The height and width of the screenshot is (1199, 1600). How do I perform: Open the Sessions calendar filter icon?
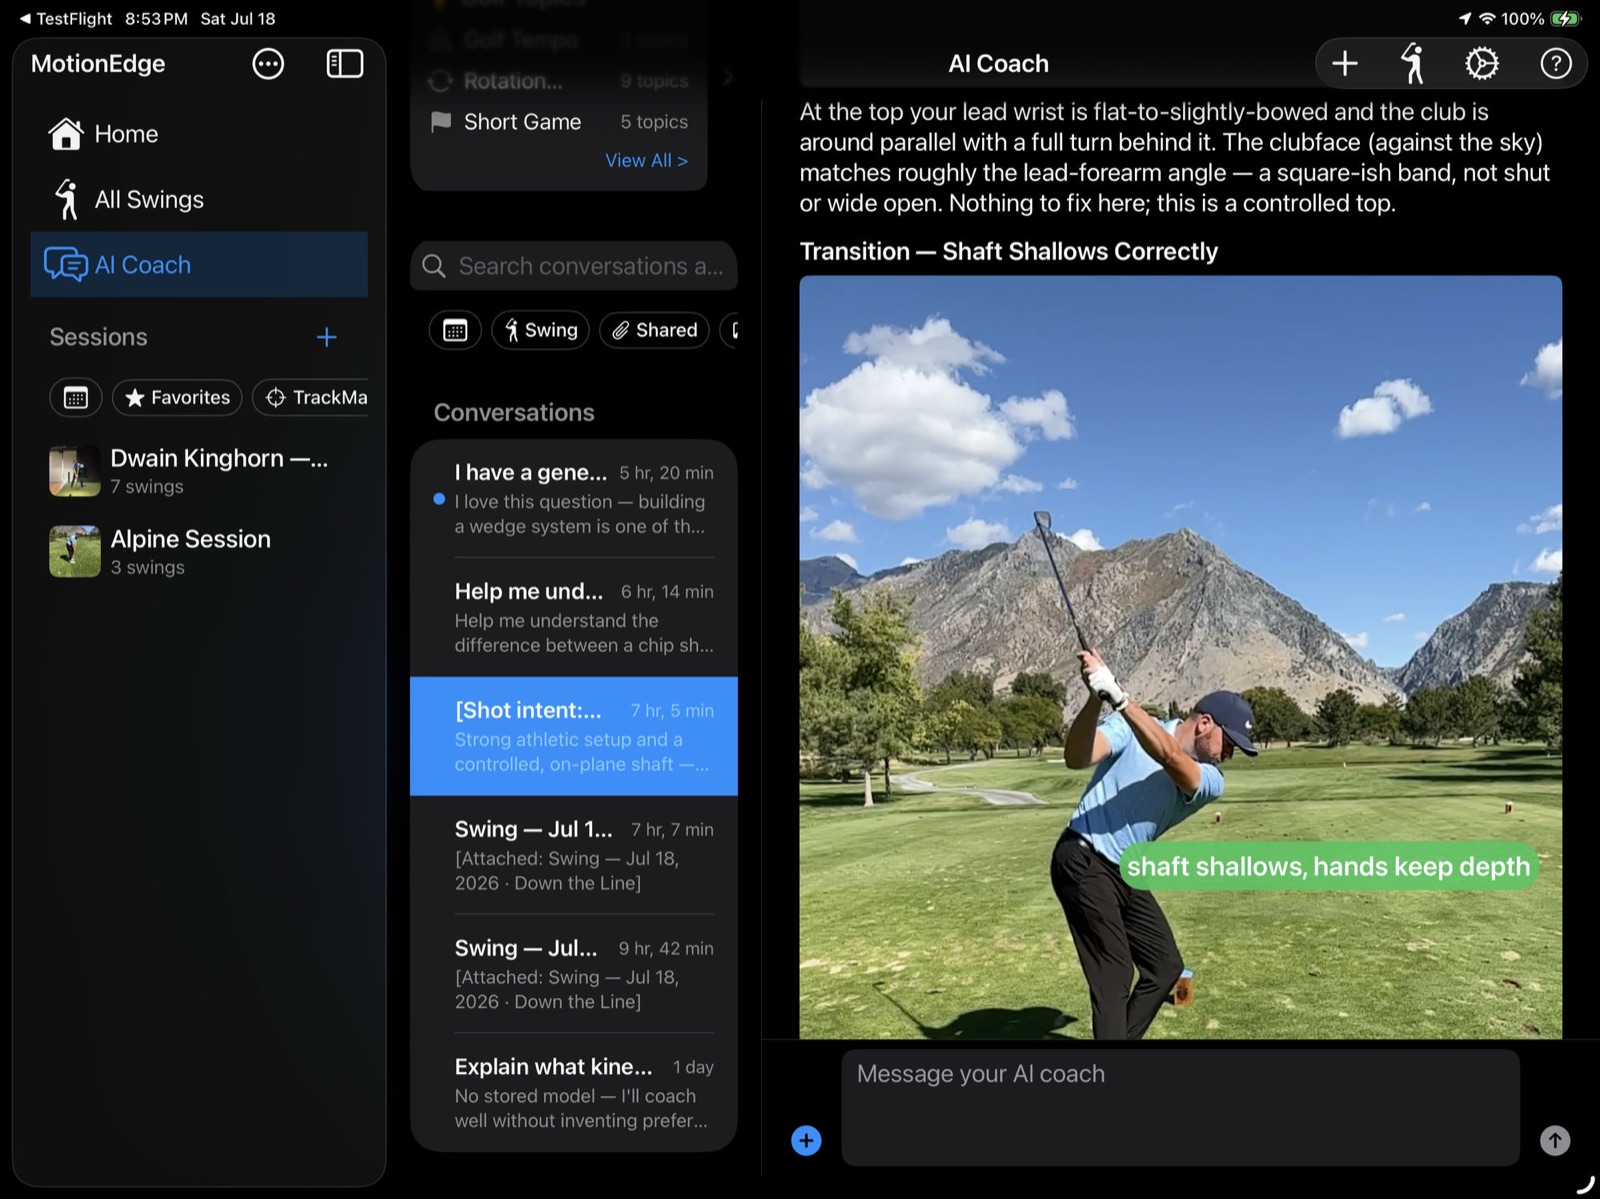[x=76, y=397]
